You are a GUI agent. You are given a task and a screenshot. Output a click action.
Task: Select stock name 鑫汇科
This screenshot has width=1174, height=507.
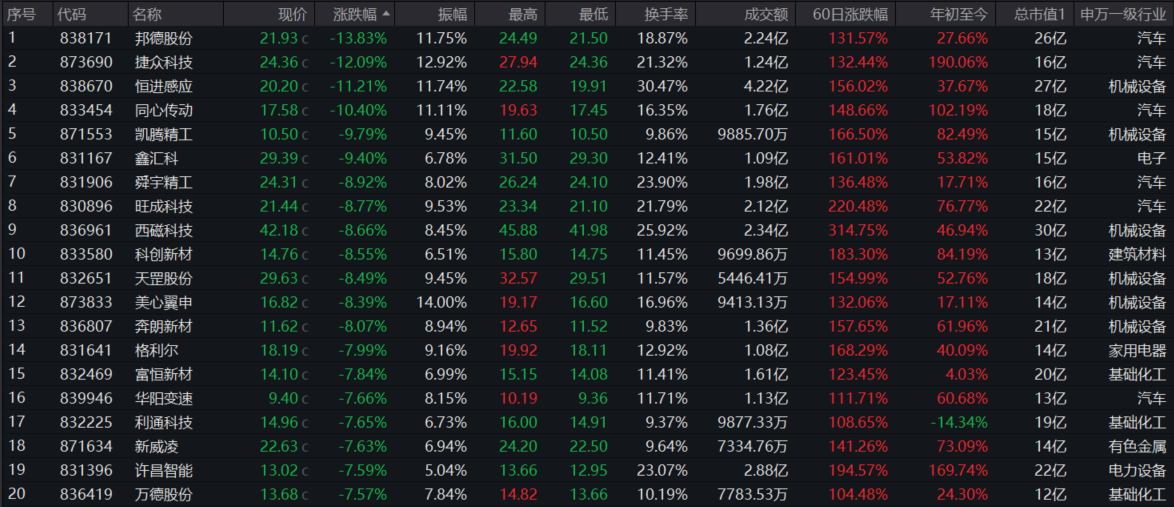[156, 158]
